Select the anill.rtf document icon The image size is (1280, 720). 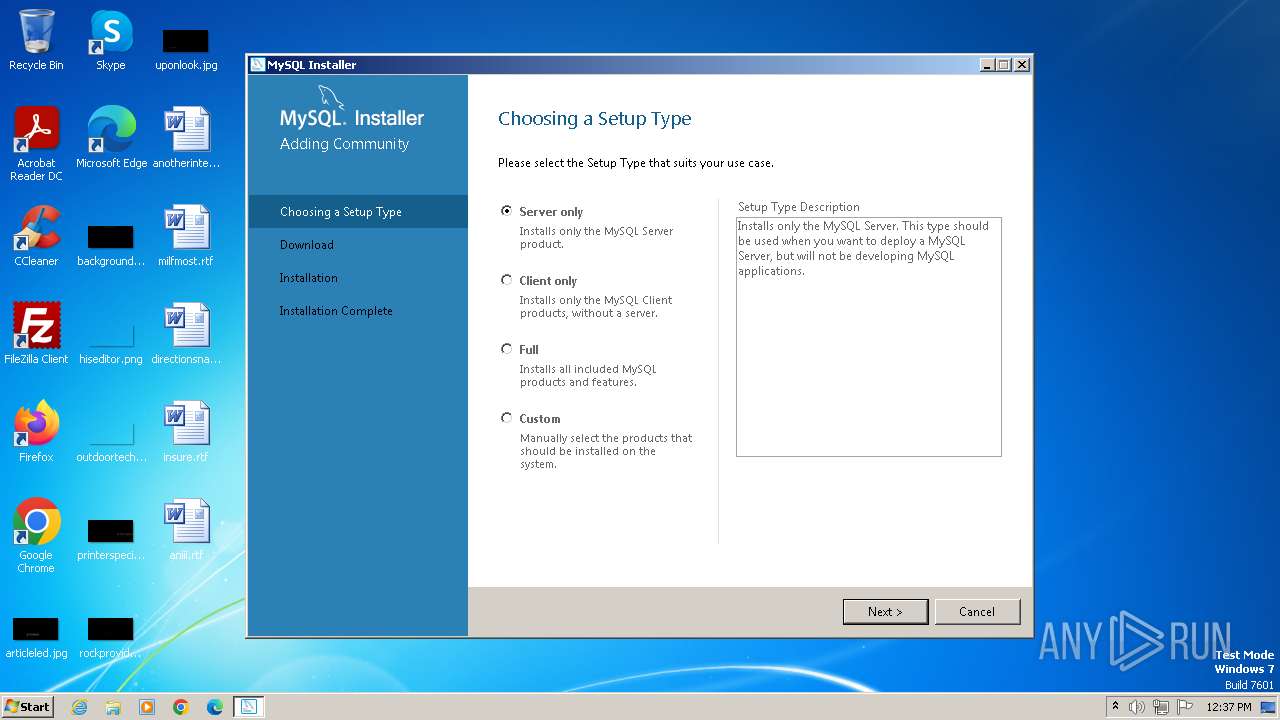click(186, 529)
